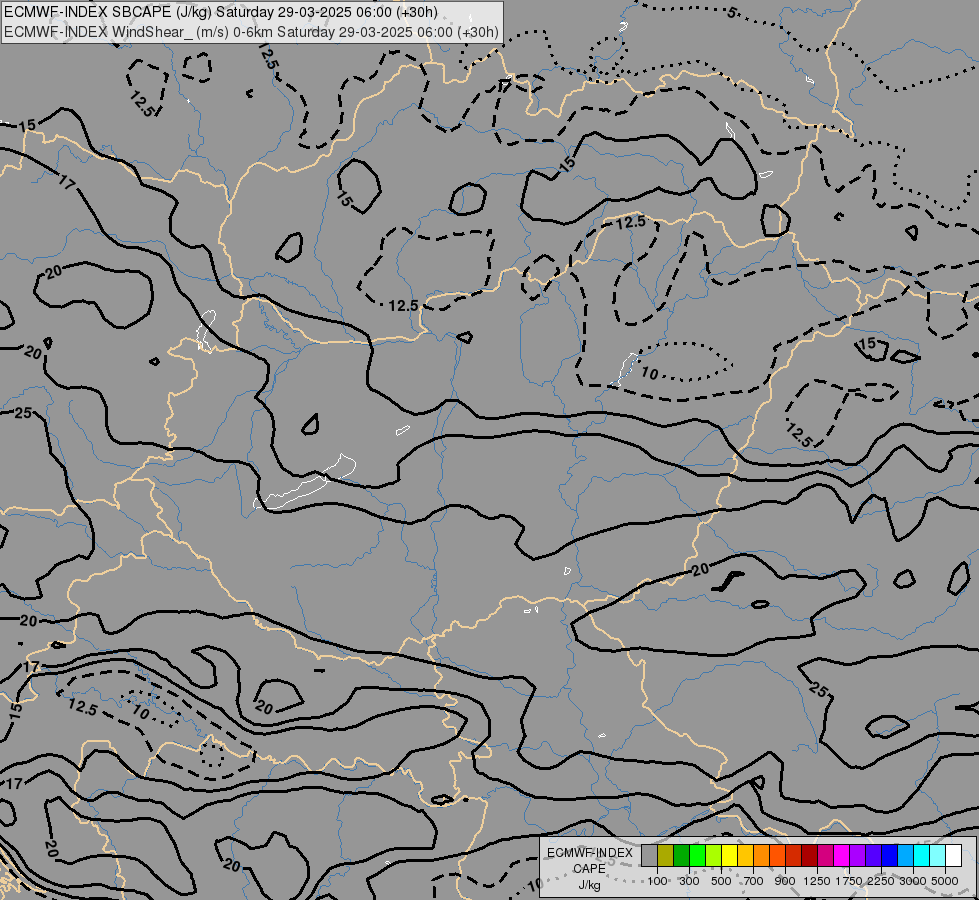The height and width of the screenshot is (900, 979).
Task: Click the gray swatch in the CAPE legend
Action: 649,855
